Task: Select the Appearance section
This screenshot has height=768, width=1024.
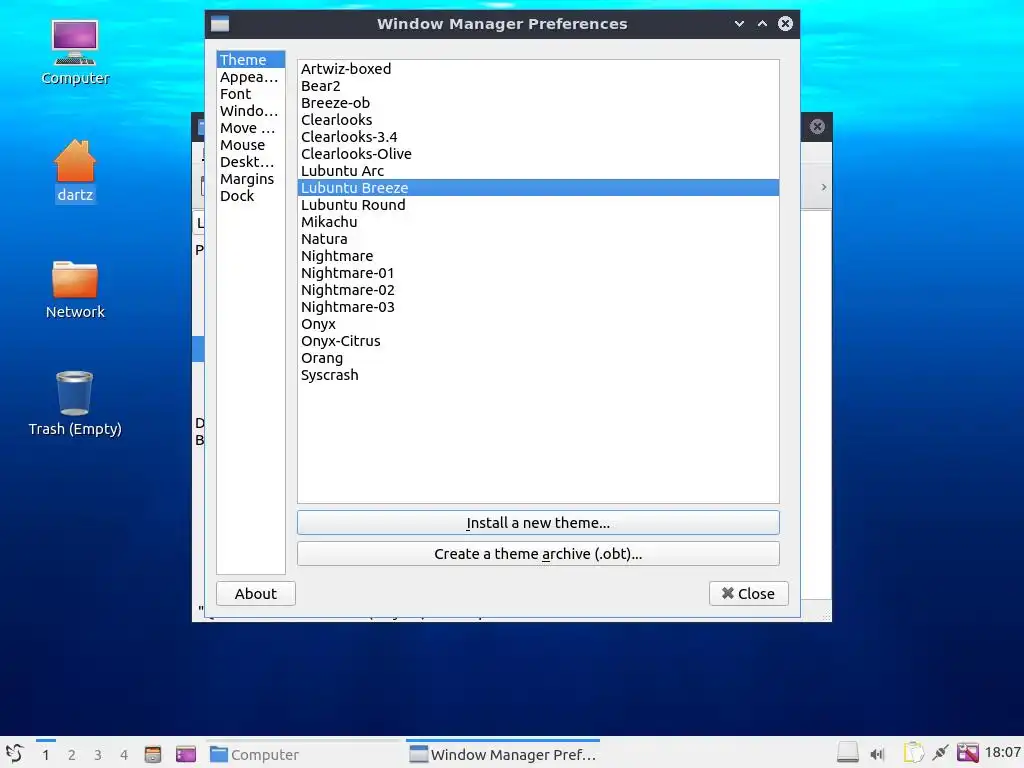Action: [x=251, y=76]
